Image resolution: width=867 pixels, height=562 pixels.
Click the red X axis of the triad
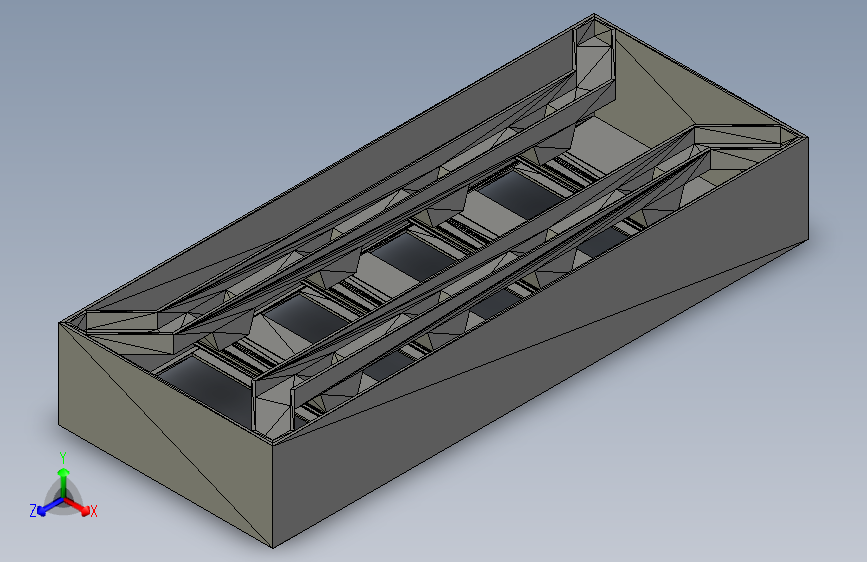pos(77,506)
